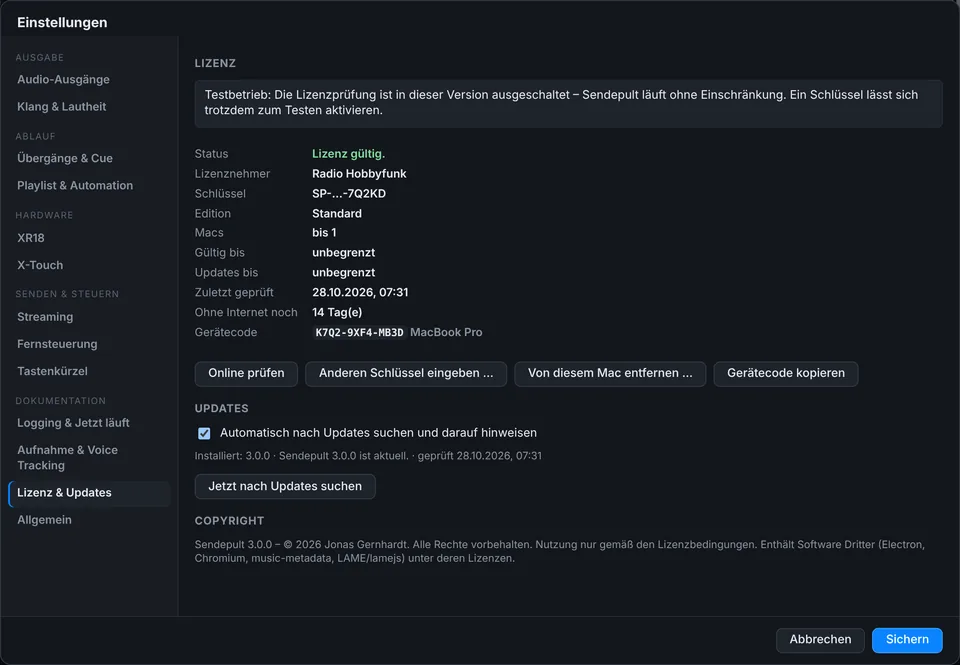The image size is (960, 665).
Task: Cancel with the Abbrechen button
Action: (820, 640)
